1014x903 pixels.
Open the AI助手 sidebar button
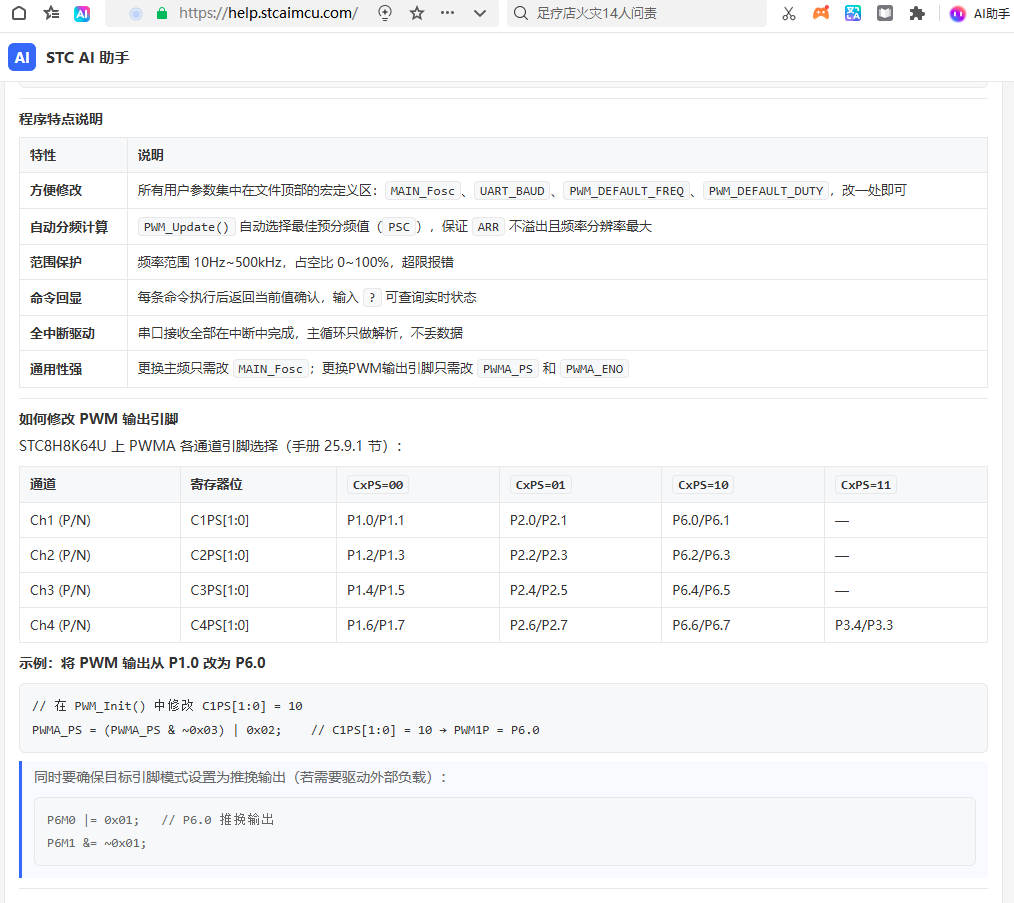coord(979,13)
